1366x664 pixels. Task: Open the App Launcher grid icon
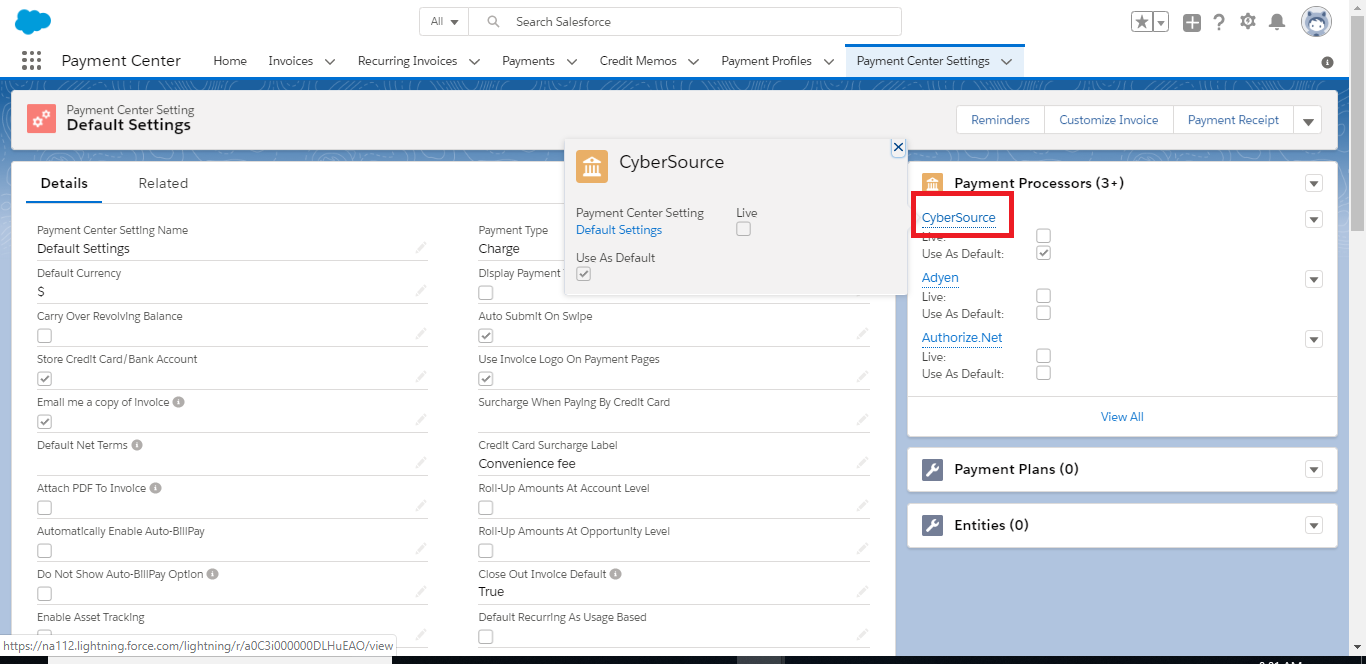coord(31,61)
